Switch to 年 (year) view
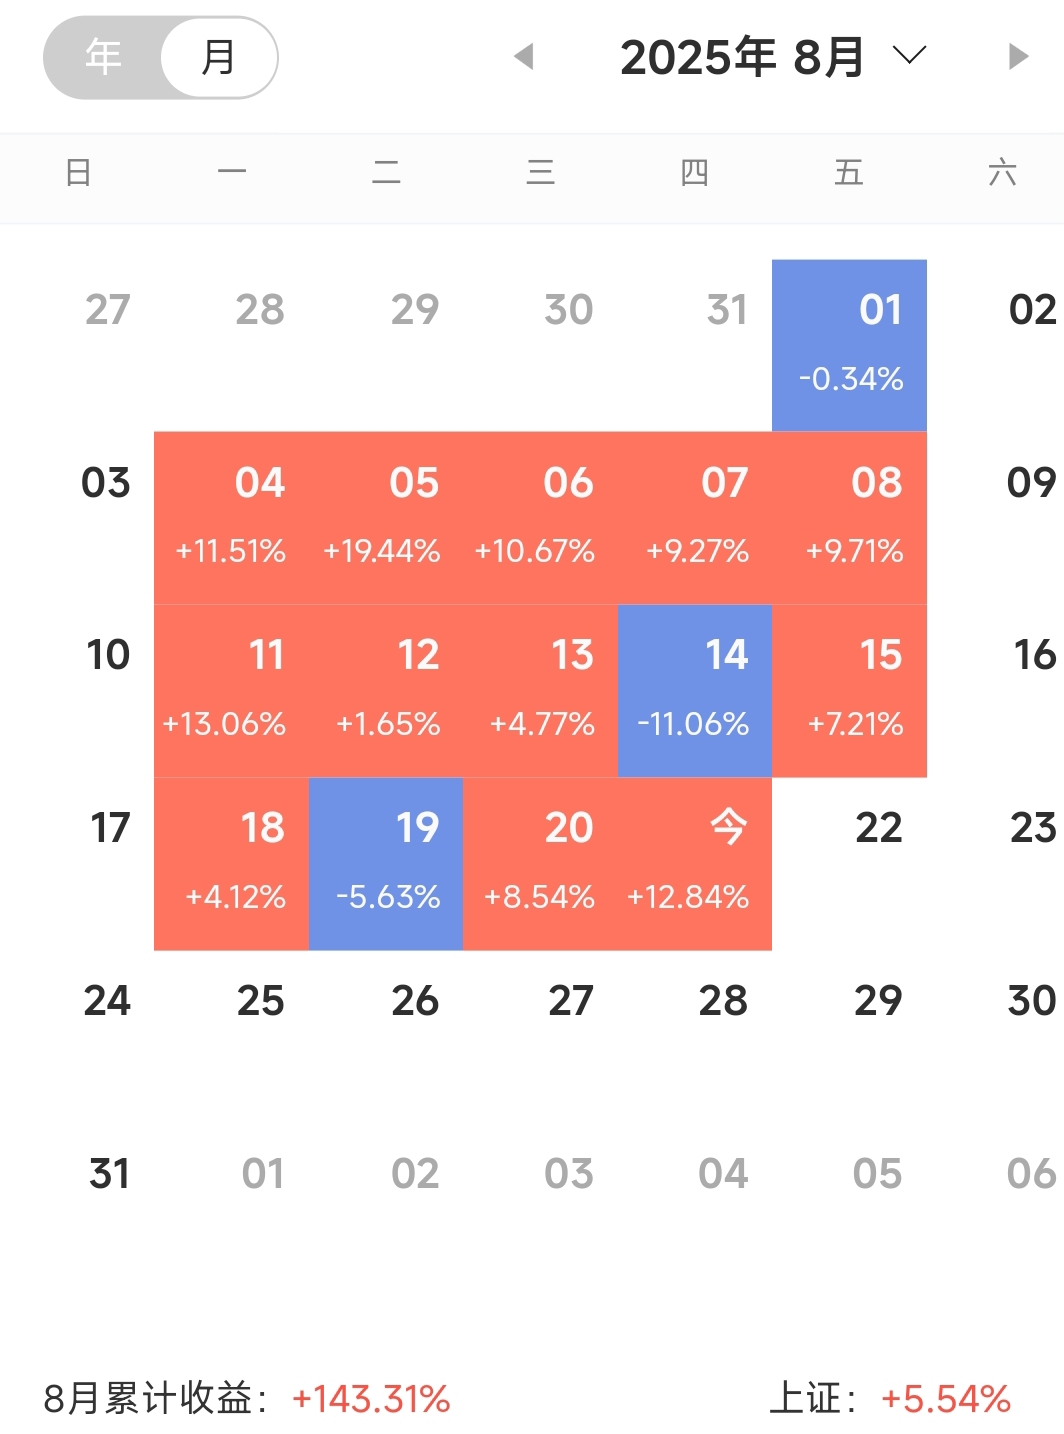The width and height of the screenshot is (1064, 1434). [x=103, y=57]
